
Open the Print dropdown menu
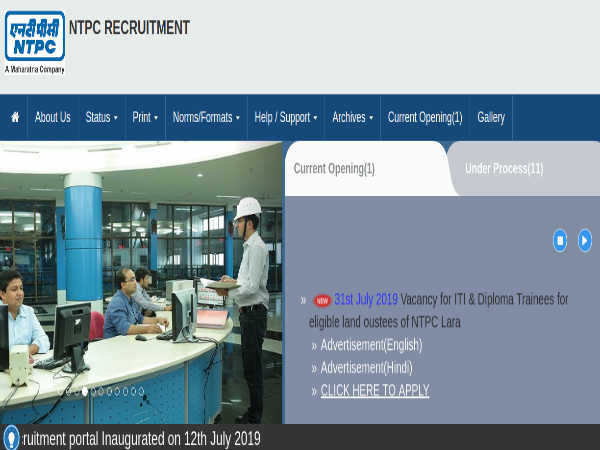click(145, 117)
